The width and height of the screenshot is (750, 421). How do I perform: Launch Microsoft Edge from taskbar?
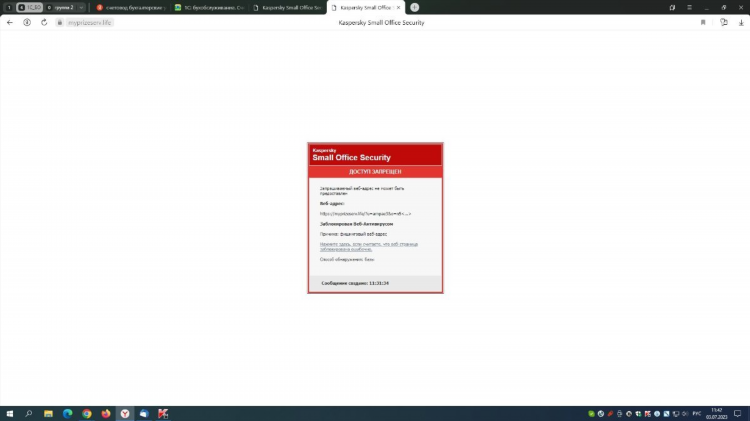(67, 413)
